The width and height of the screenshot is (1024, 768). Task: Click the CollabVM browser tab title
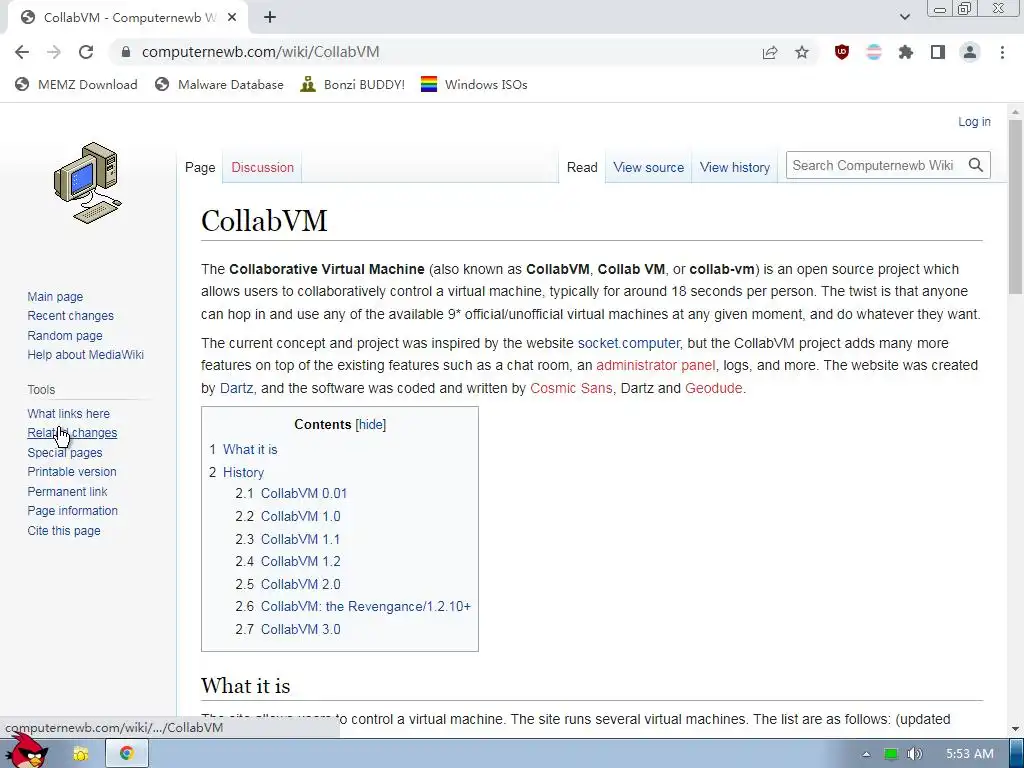pos(129,18)
